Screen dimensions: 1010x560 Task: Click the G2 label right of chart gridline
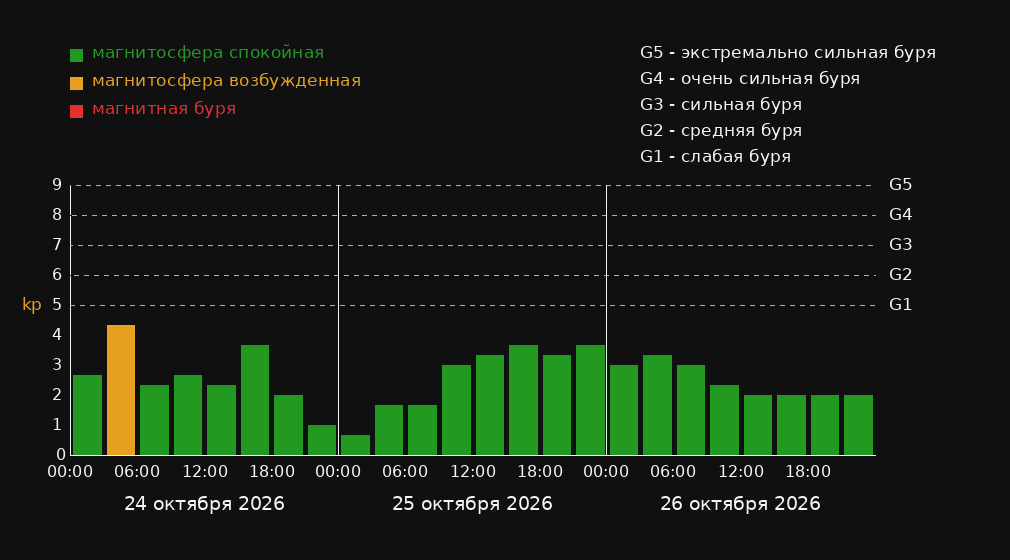900,275
